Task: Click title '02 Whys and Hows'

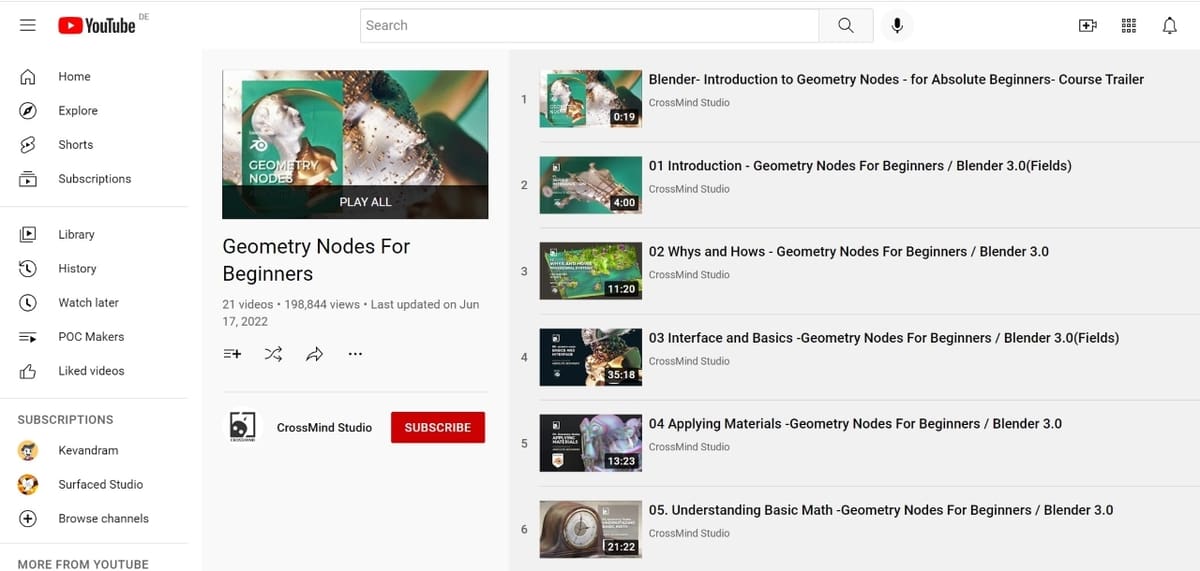Action: pos(849,252)
